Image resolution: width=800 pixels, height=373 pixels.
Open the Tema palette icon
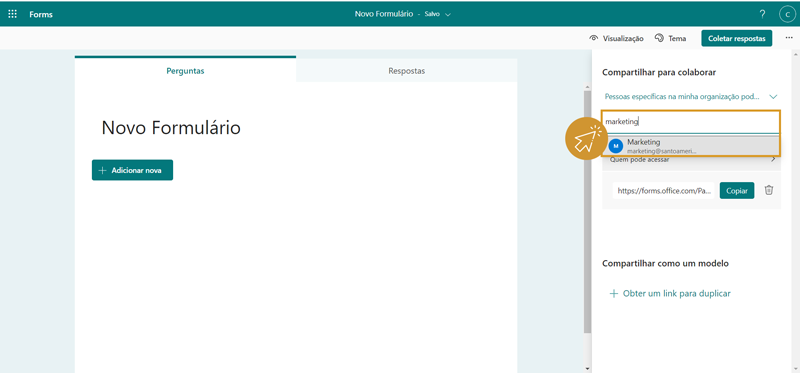660,38
